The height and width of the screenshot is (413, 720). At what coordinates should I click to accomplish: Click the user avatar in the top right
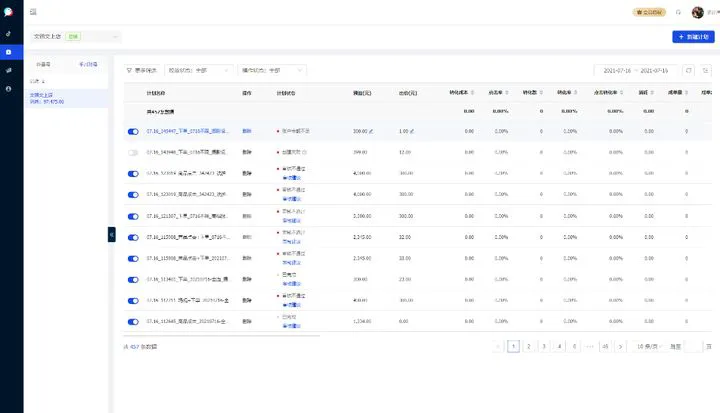698,12
